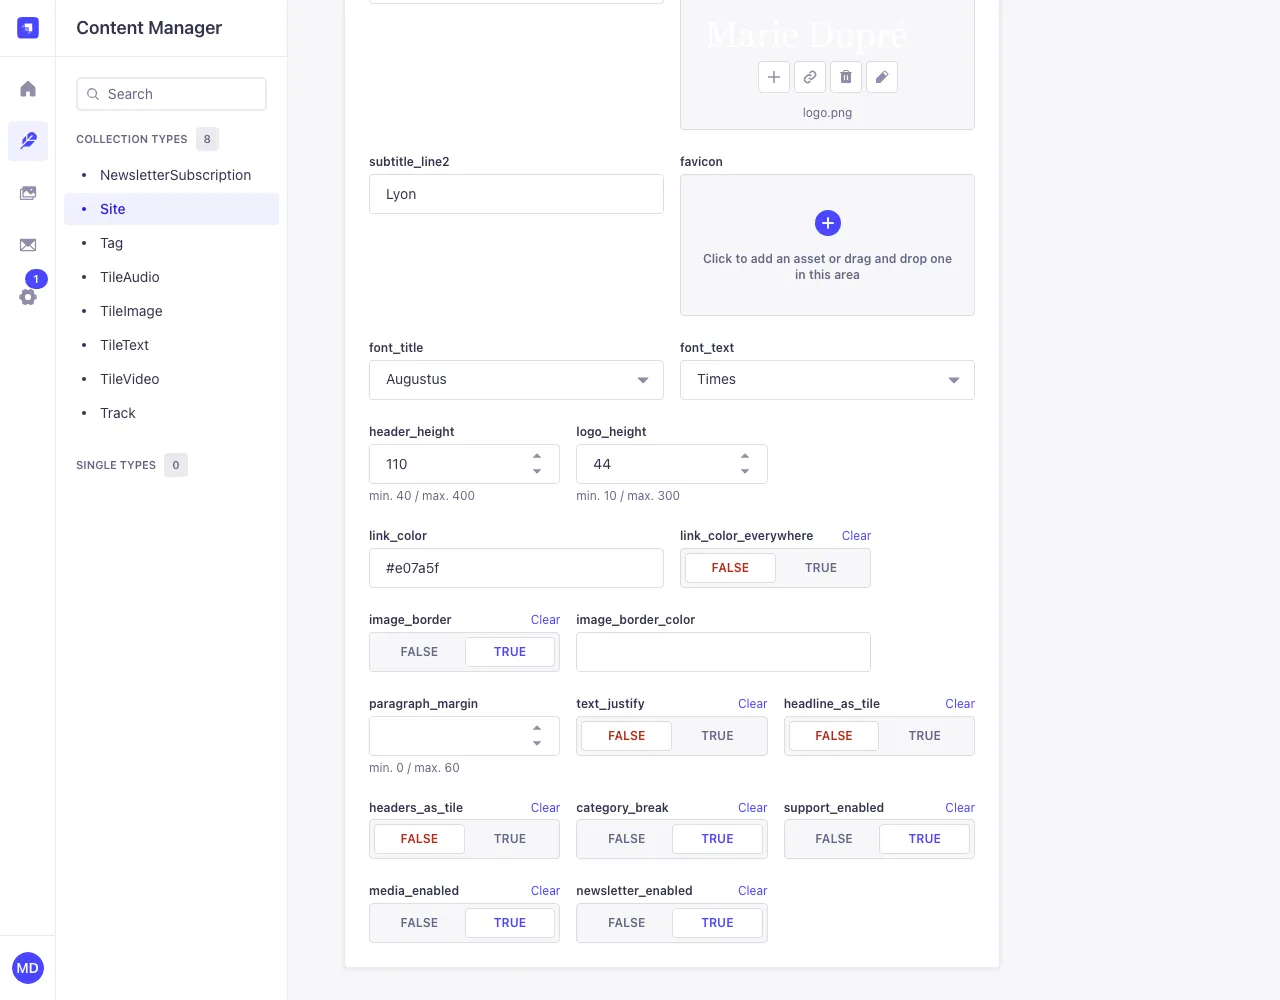Screen dimensions: 1280x1000
Task: Click the Strapi logo icon
Action: [x=28, y=28]
